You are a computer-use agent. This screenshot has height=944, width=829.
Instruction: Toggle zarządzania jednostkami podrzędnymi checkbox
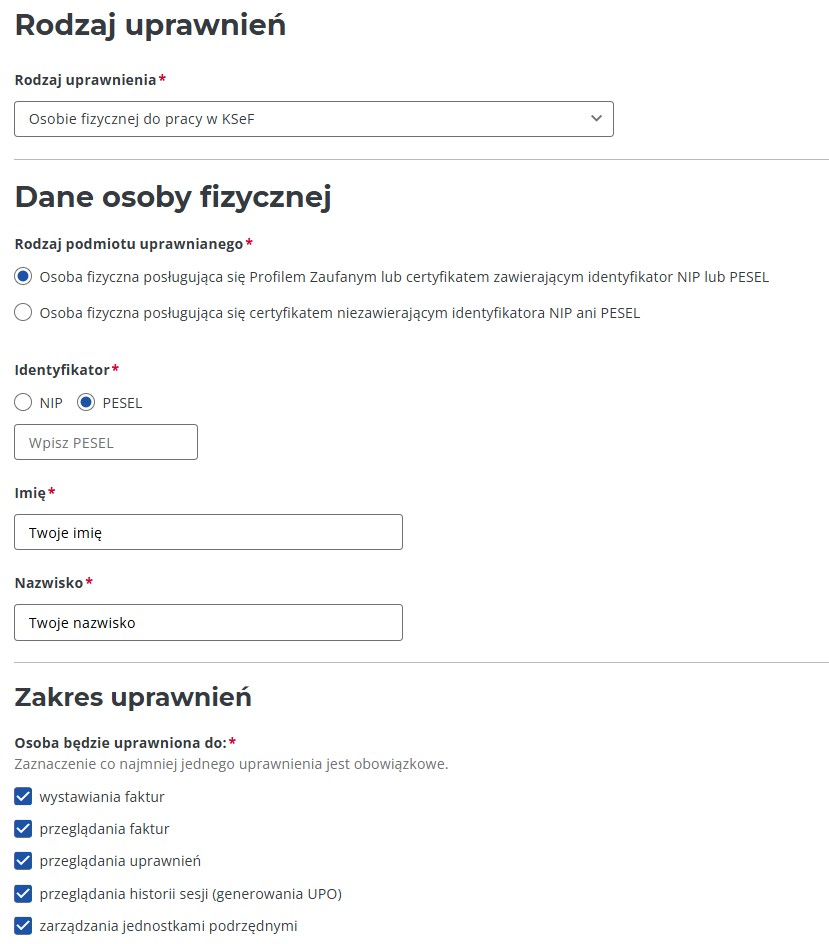(23, 925)
